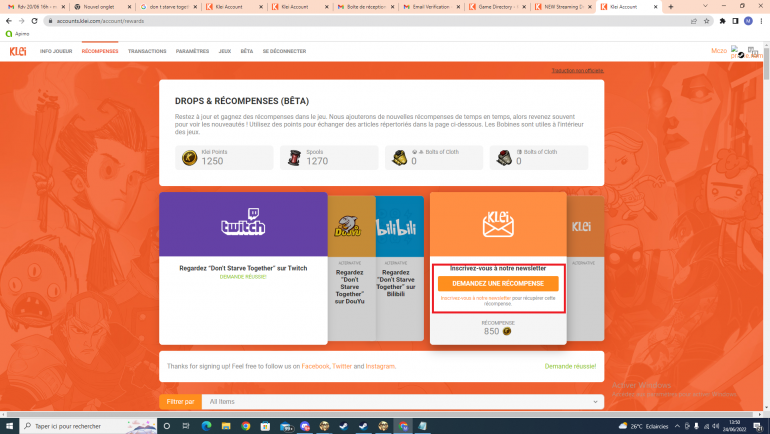
Task: Click the browser forward arrow
Action: [x=21, y=21]
